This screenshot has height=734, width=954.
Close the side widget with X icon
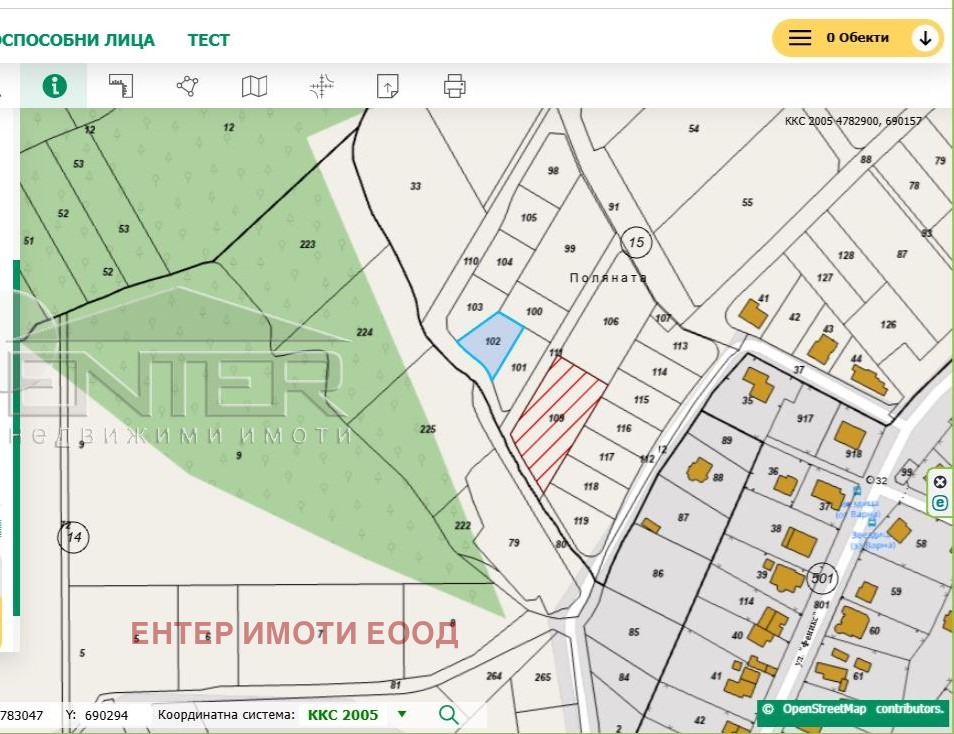click(940, 482)
